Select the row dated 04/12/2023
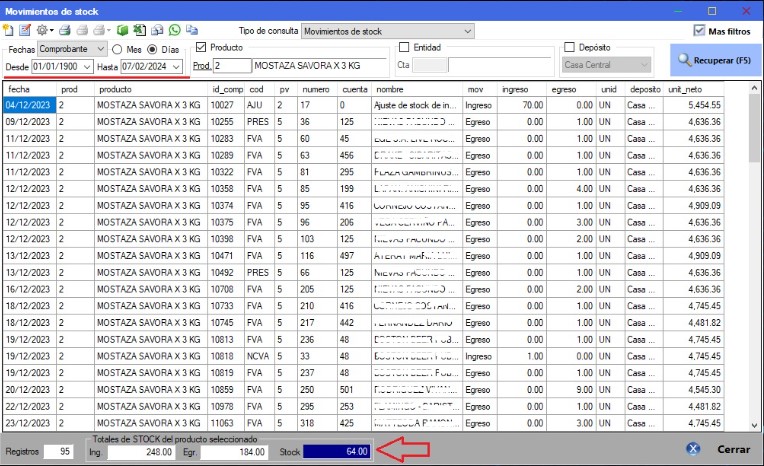Image resolution: width=764 pixels, height=466 pixels. click(363, 105)
